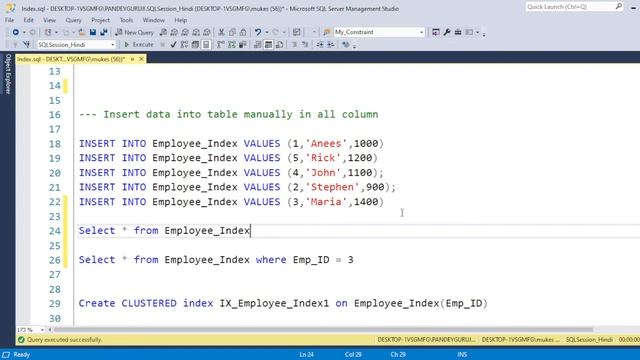Click the 'Create CLUSTERED index' statement line
The height and width of the screenshot is (360, 640).
click(x=283, y=303)
